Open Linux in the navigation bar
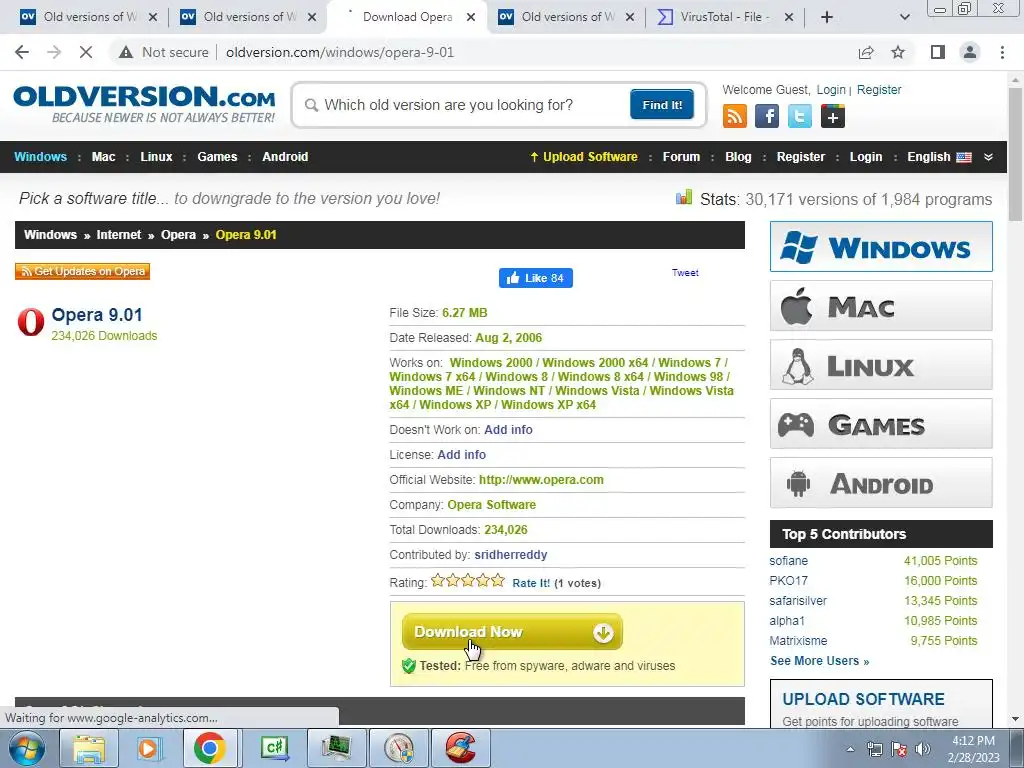This screenshot has height=768, width=1024. point(156,157)
